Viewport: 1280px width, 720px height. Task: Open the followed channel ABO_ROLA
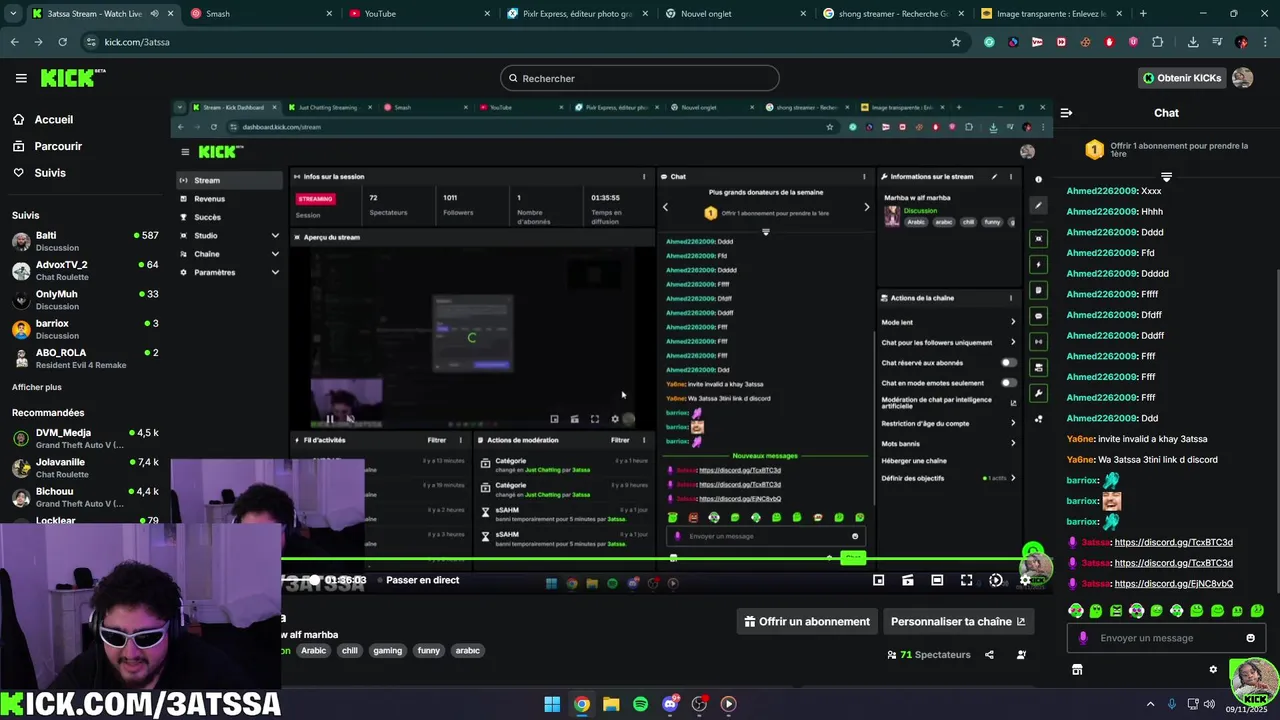(x=85, y=358)
